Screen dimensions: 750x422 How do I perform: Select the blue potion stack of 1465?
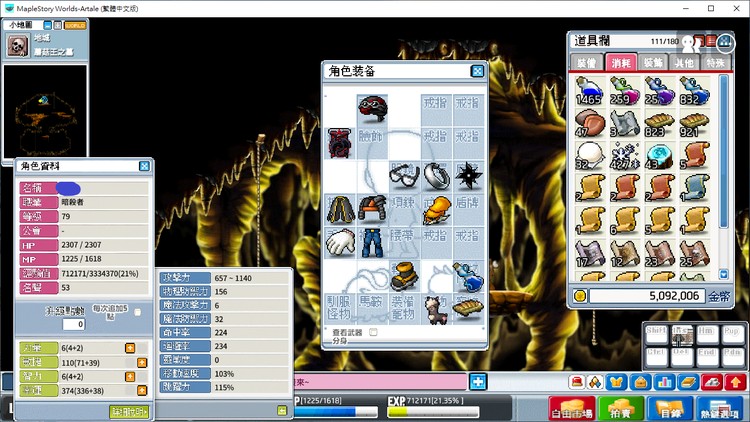[x=590, y=91]
